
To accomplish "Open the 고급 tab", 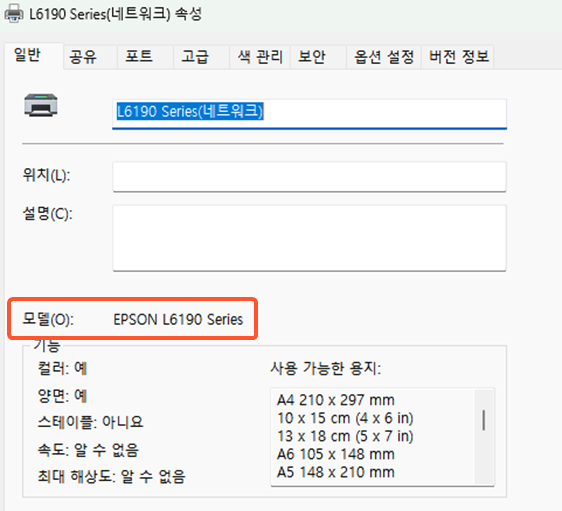I will coord(195,57).
